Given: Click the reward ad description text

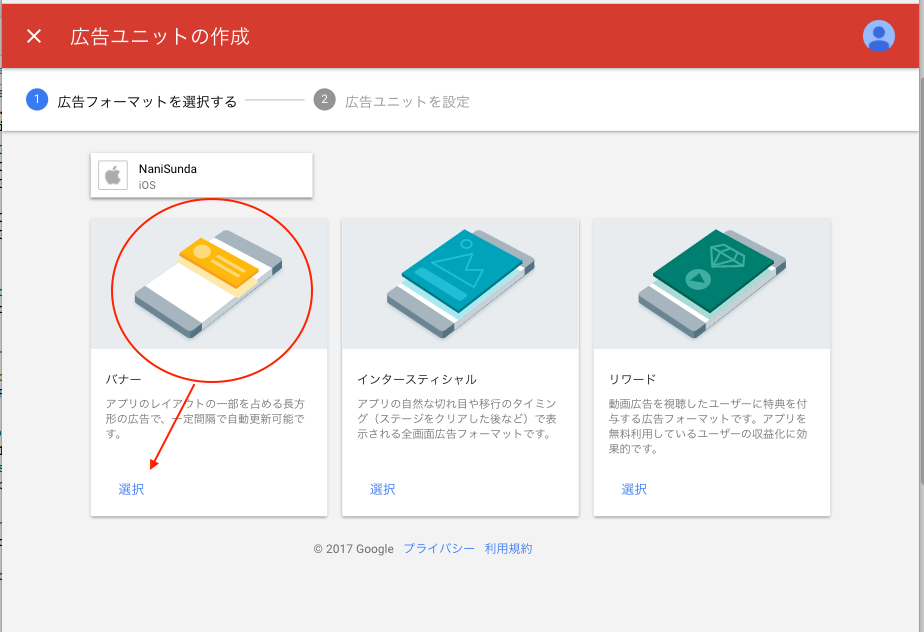Looking at the screenshot, I should (708, 426).
